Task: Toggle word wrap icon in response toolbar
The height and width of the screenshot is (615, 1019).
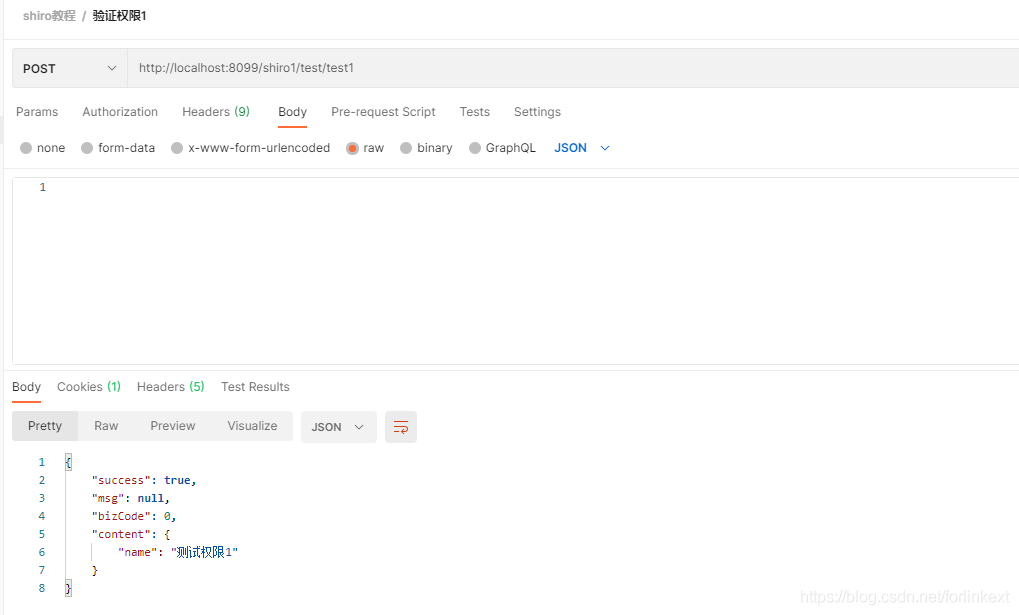Action: (400, 427)
